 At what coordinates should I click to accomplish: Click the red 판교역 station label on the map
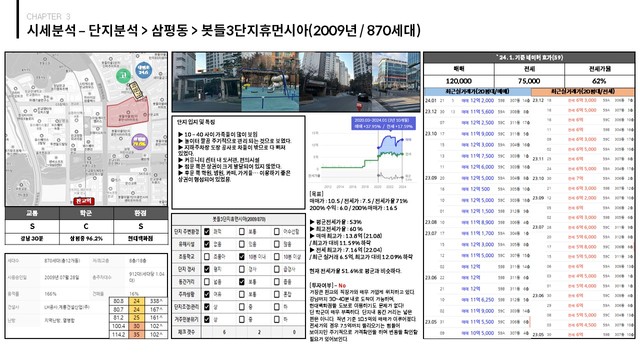click(x=84, y=201)
